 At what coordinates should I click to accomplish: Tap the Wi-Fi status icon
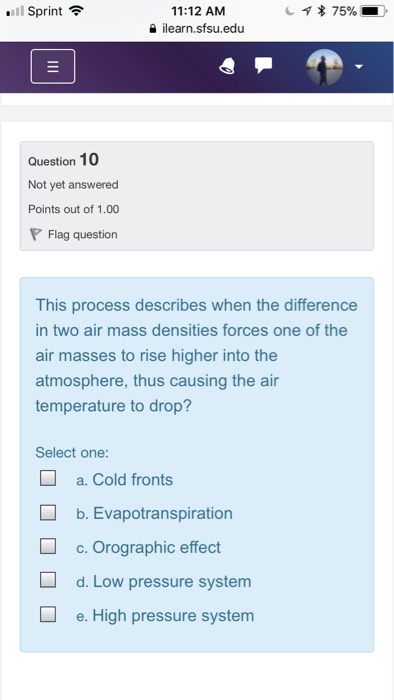[x=77, y=11]
